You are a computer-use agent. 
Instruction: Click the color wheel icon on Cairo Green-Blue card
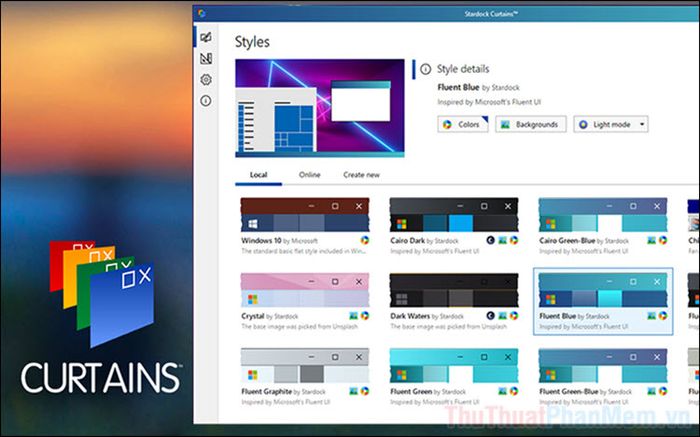(663, 240)
